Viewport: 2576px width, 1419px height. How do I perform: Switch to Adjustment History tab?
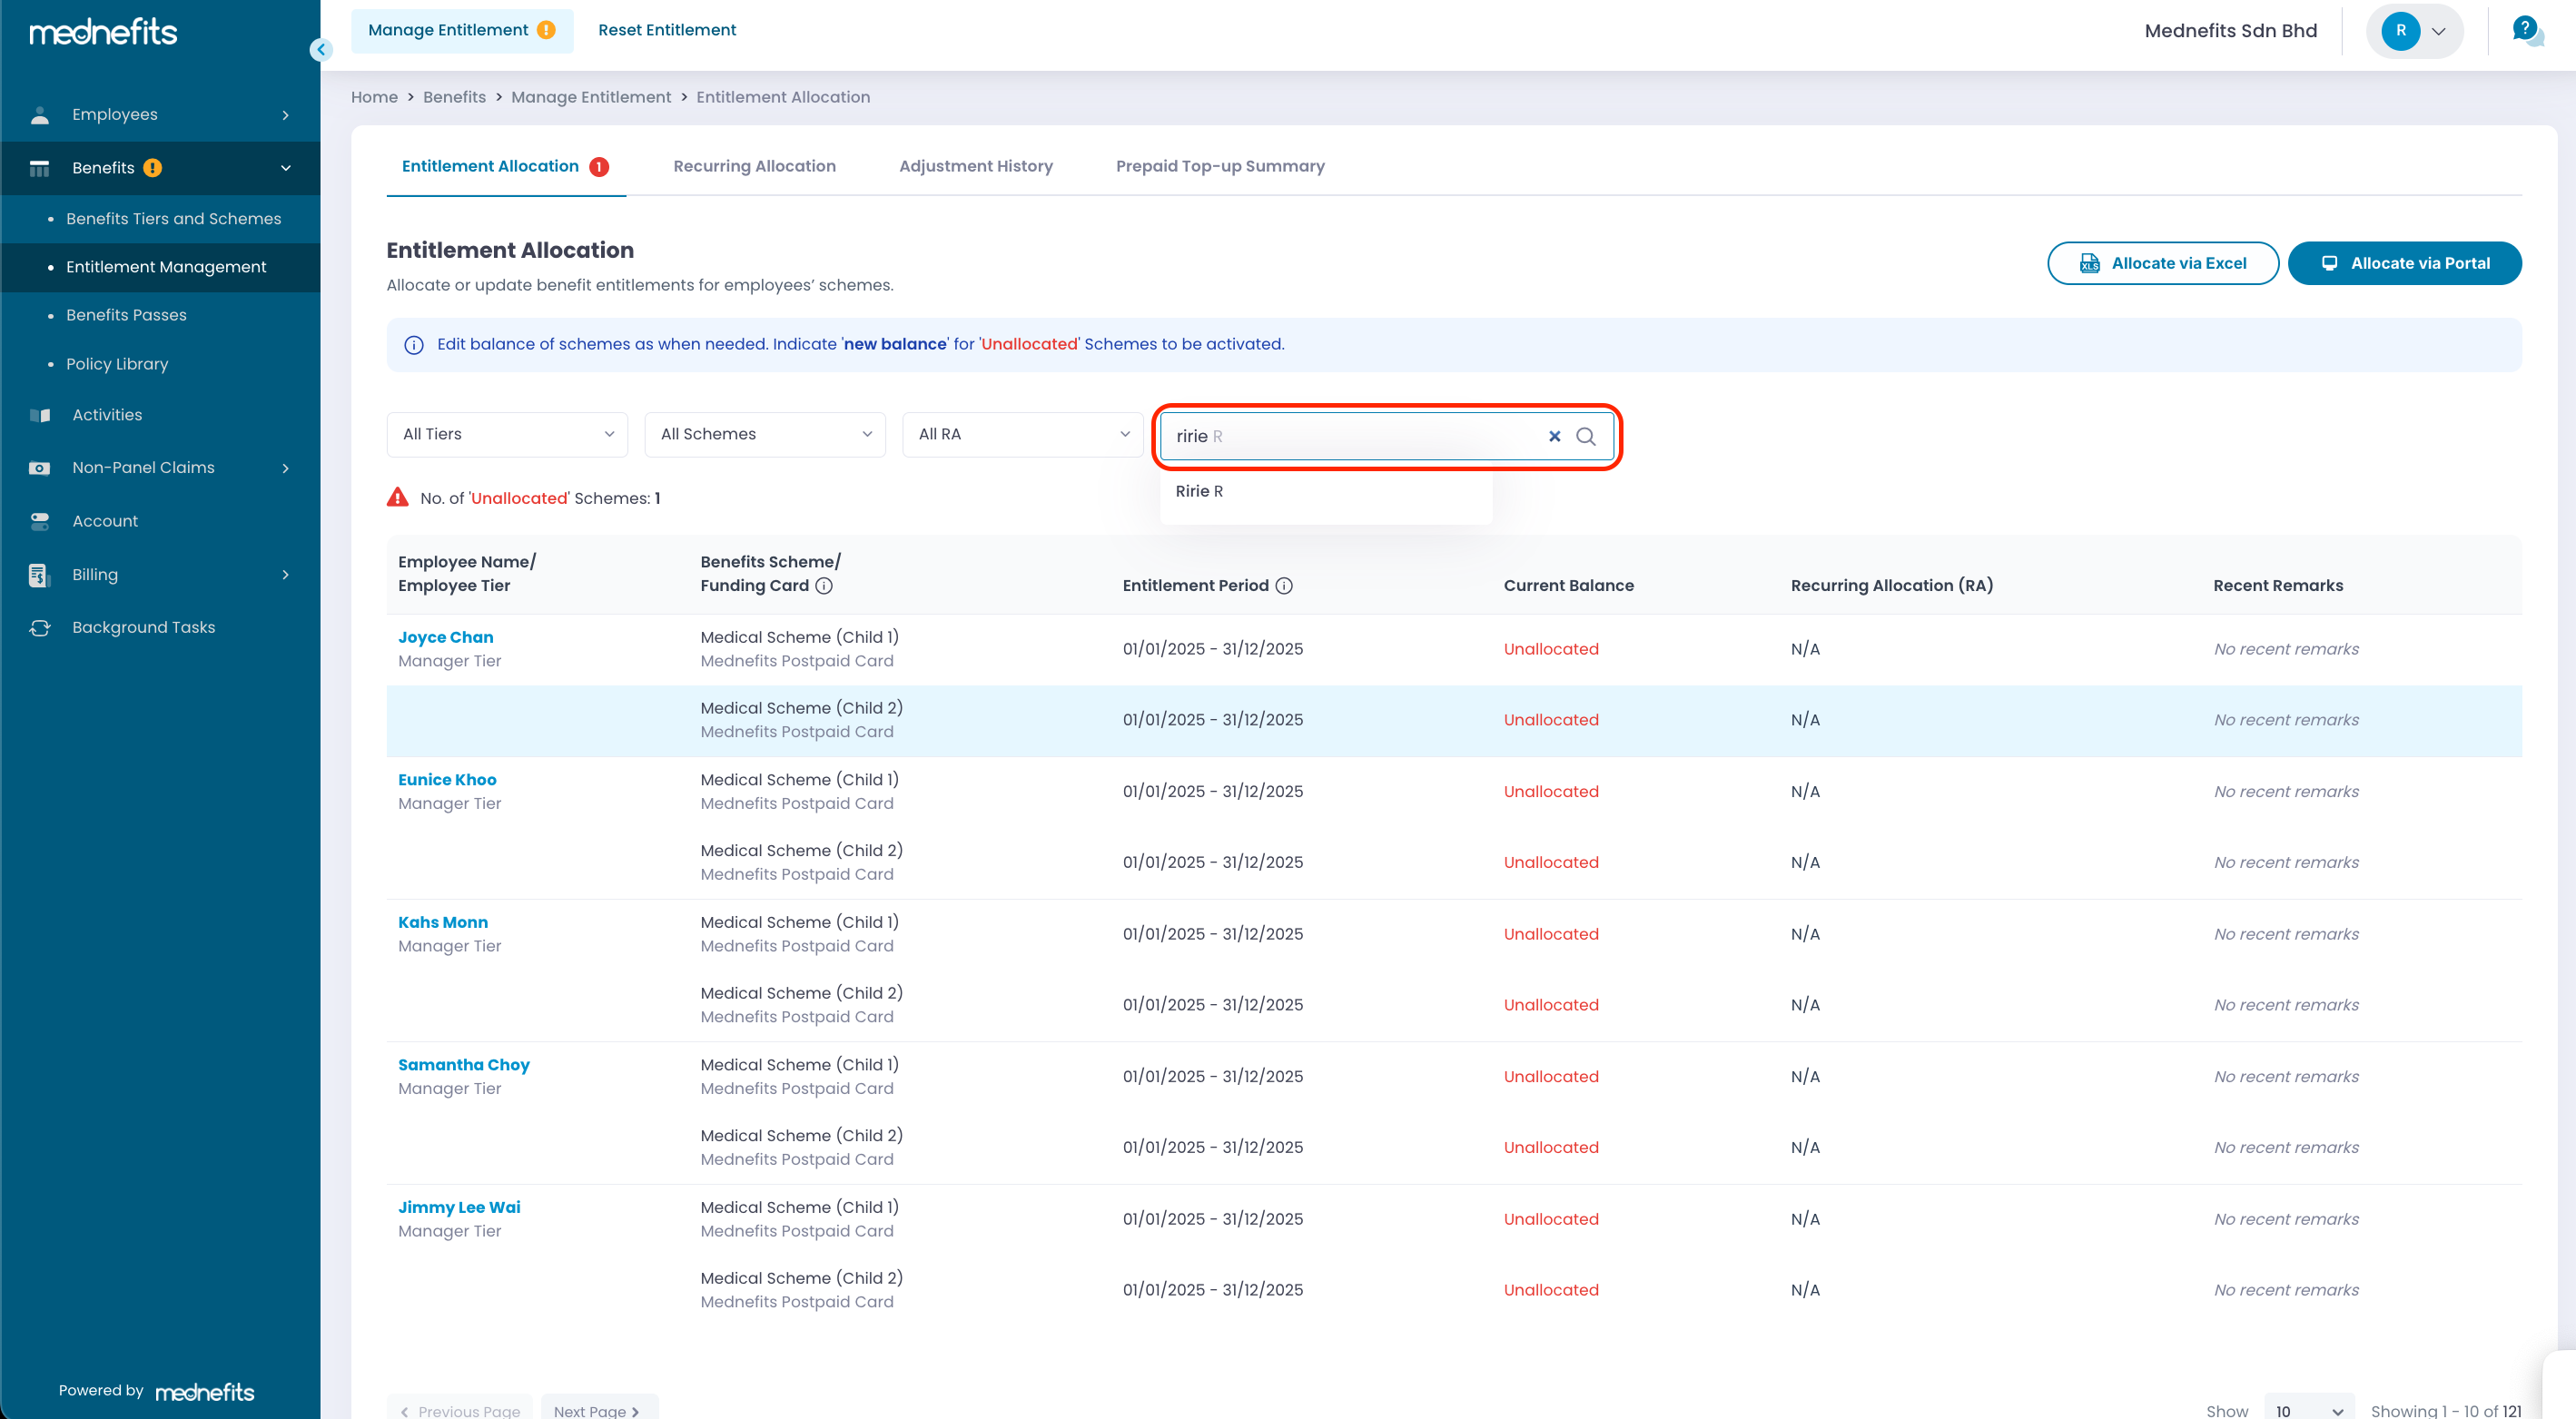(975, 166)
